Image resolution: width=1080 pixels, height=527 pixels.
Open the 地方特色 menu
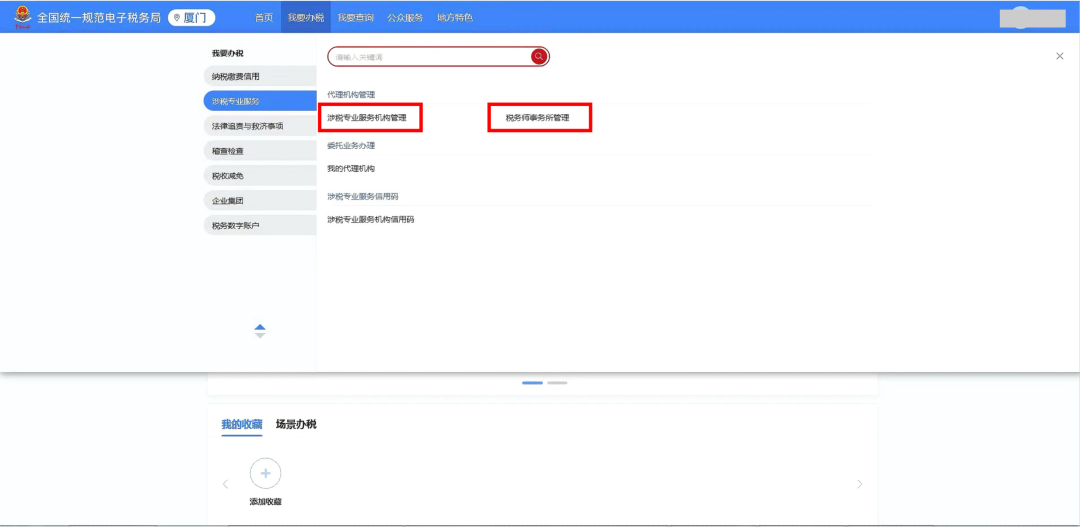tap(455, 18)
